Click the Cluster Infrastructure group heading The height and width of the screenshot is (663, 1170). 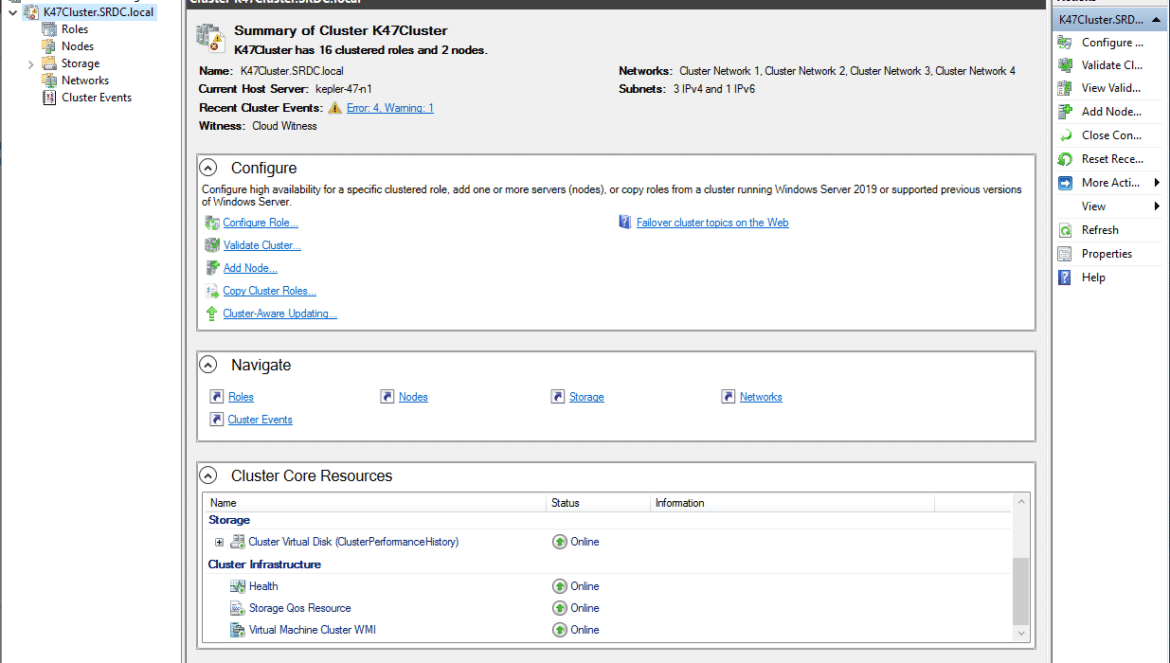point(264,565)
